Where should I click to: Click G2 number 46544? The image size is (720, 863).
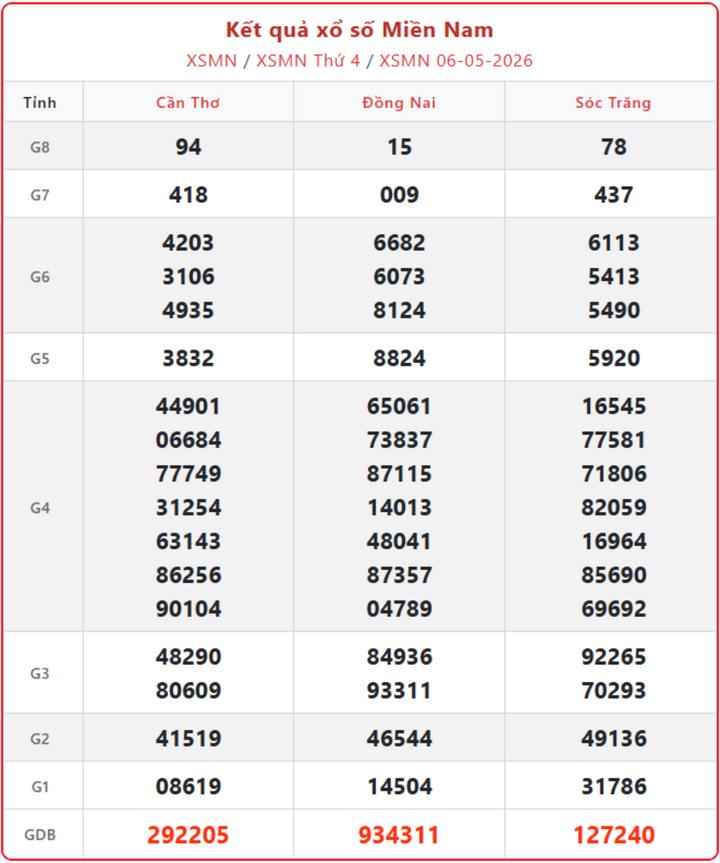pos(399,738)
